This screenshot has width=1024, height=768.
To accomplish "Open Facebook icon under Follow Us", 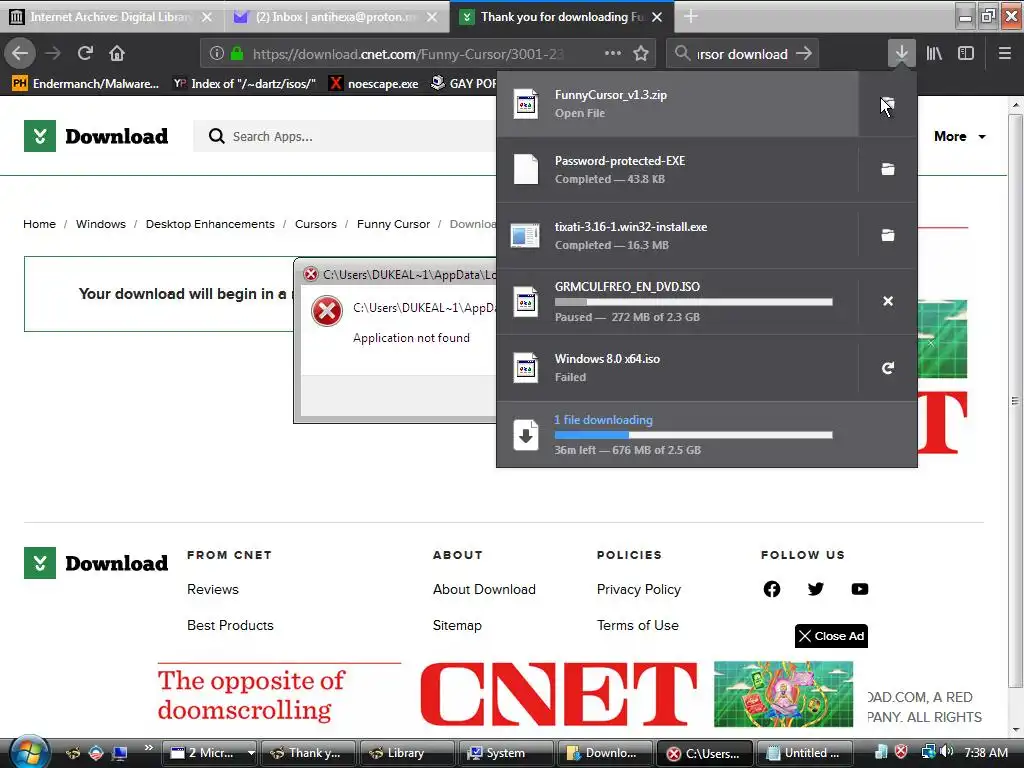I will pos(772,589).
